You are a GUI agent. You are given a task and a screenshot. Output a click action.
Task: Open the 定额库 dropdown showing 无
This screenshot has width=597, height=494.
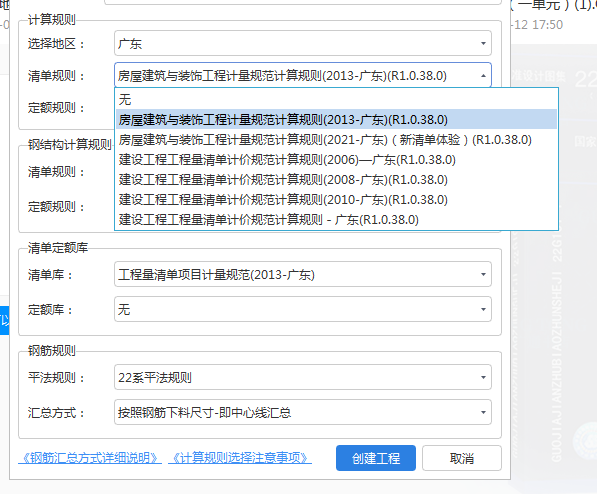303,309
